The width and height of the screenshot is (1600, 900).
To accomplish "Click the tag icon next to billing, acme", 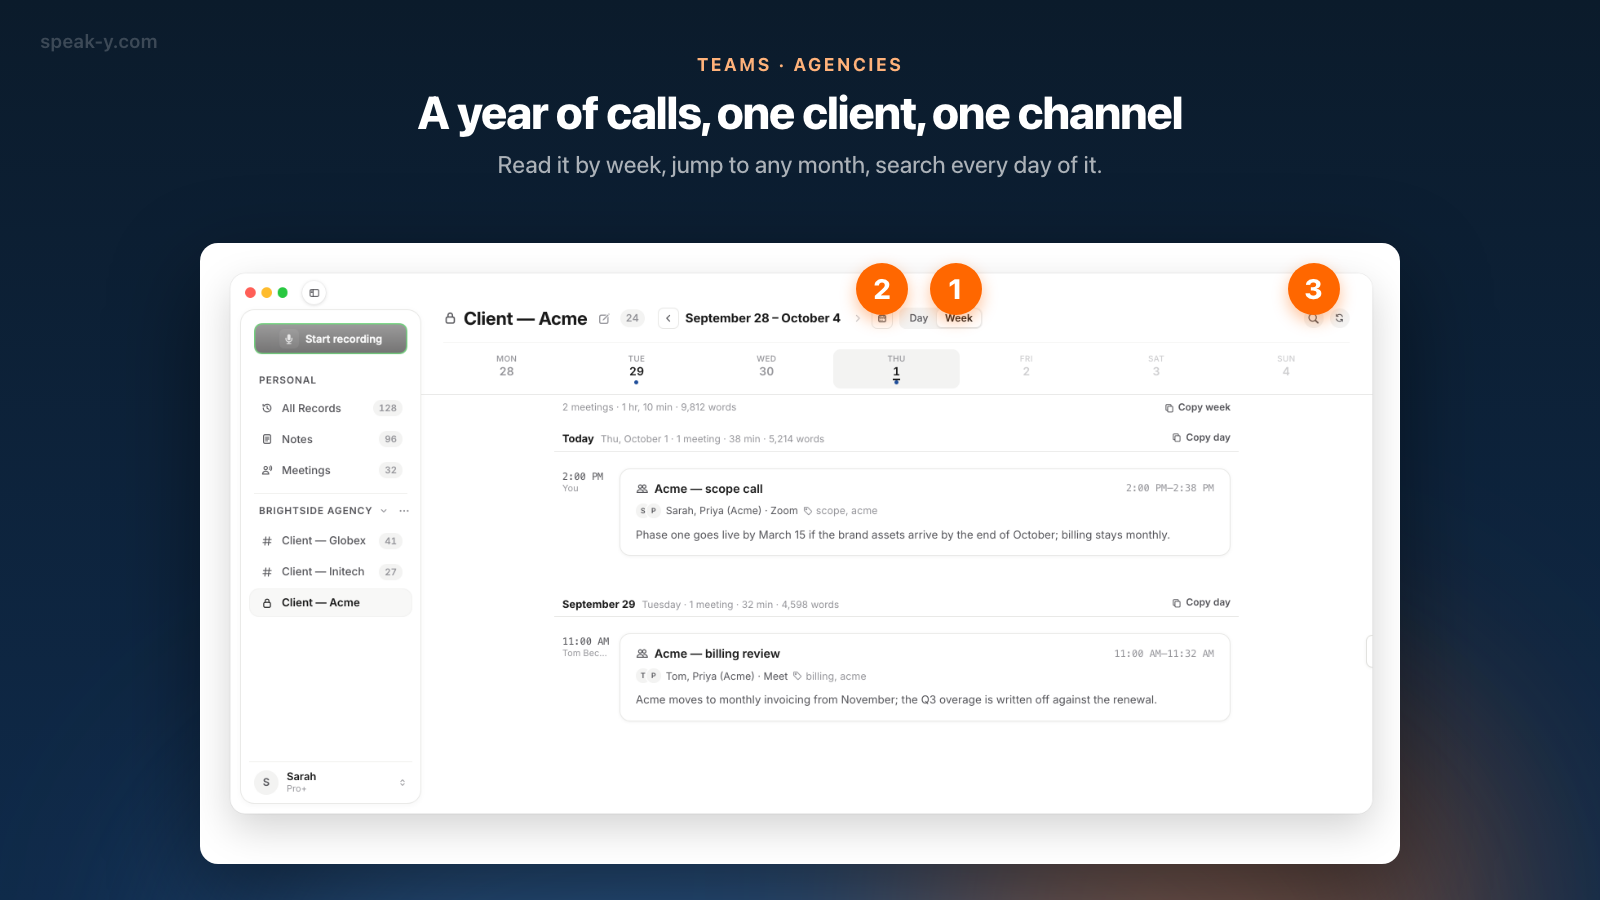I will (797, 676).
